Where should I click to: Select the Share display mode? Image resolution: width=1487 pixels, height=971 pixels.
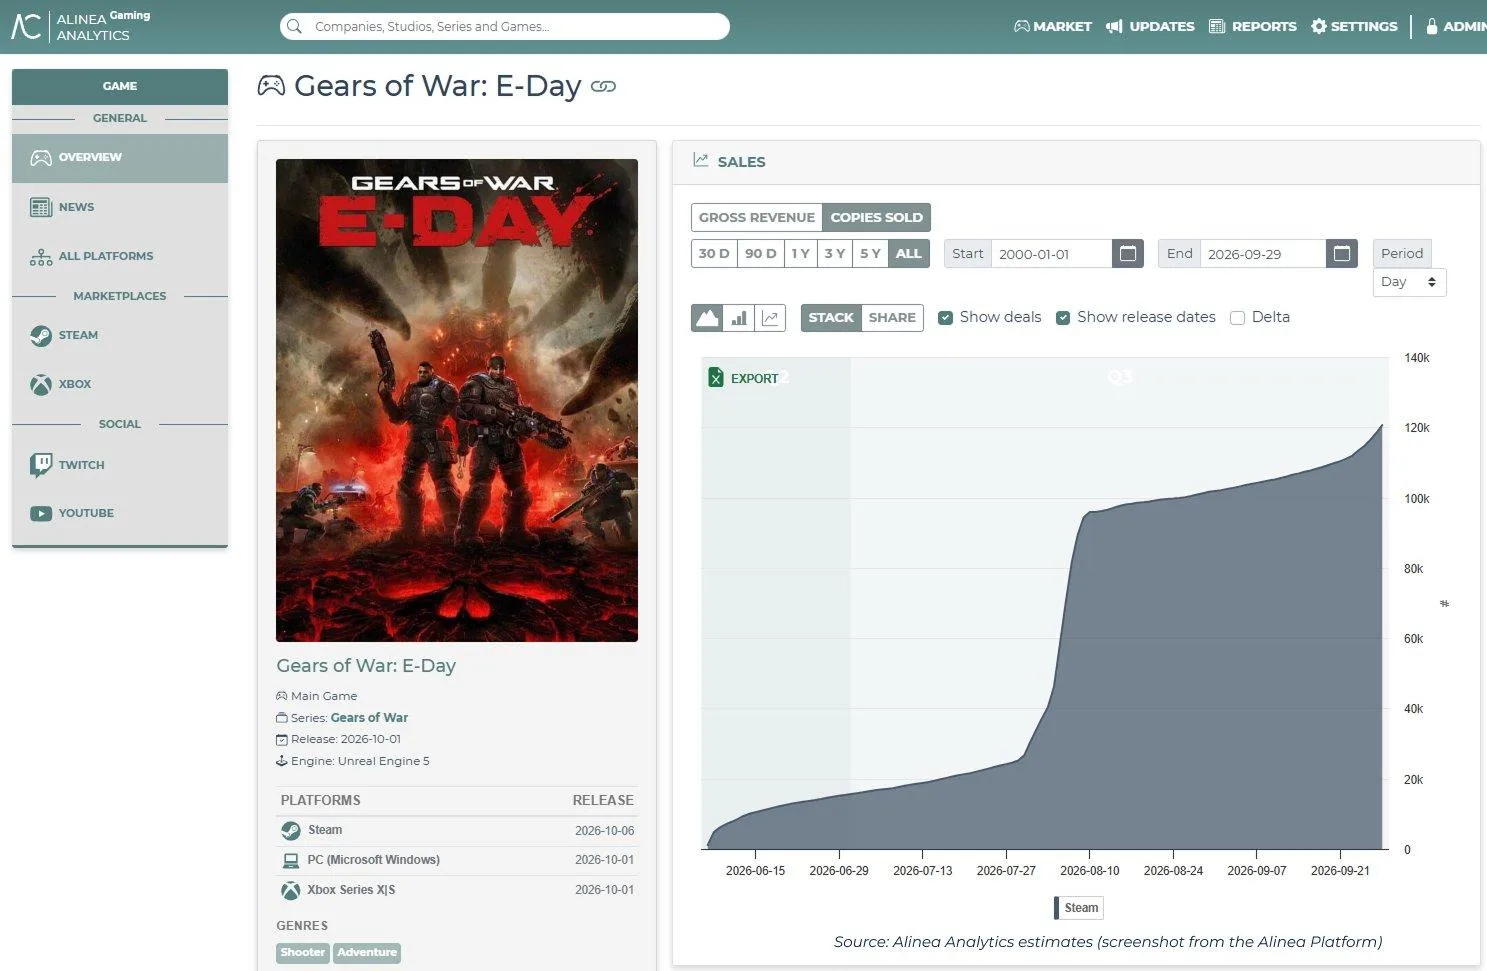pos(892,318)
